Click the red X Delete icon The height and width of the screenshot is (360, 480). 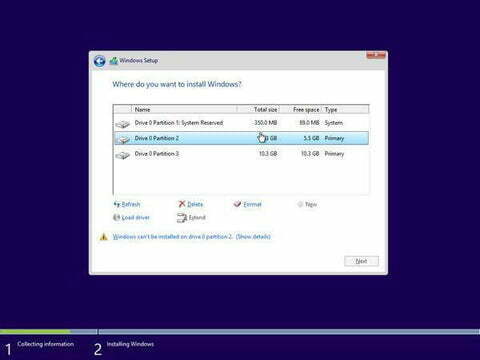(182, 204)
